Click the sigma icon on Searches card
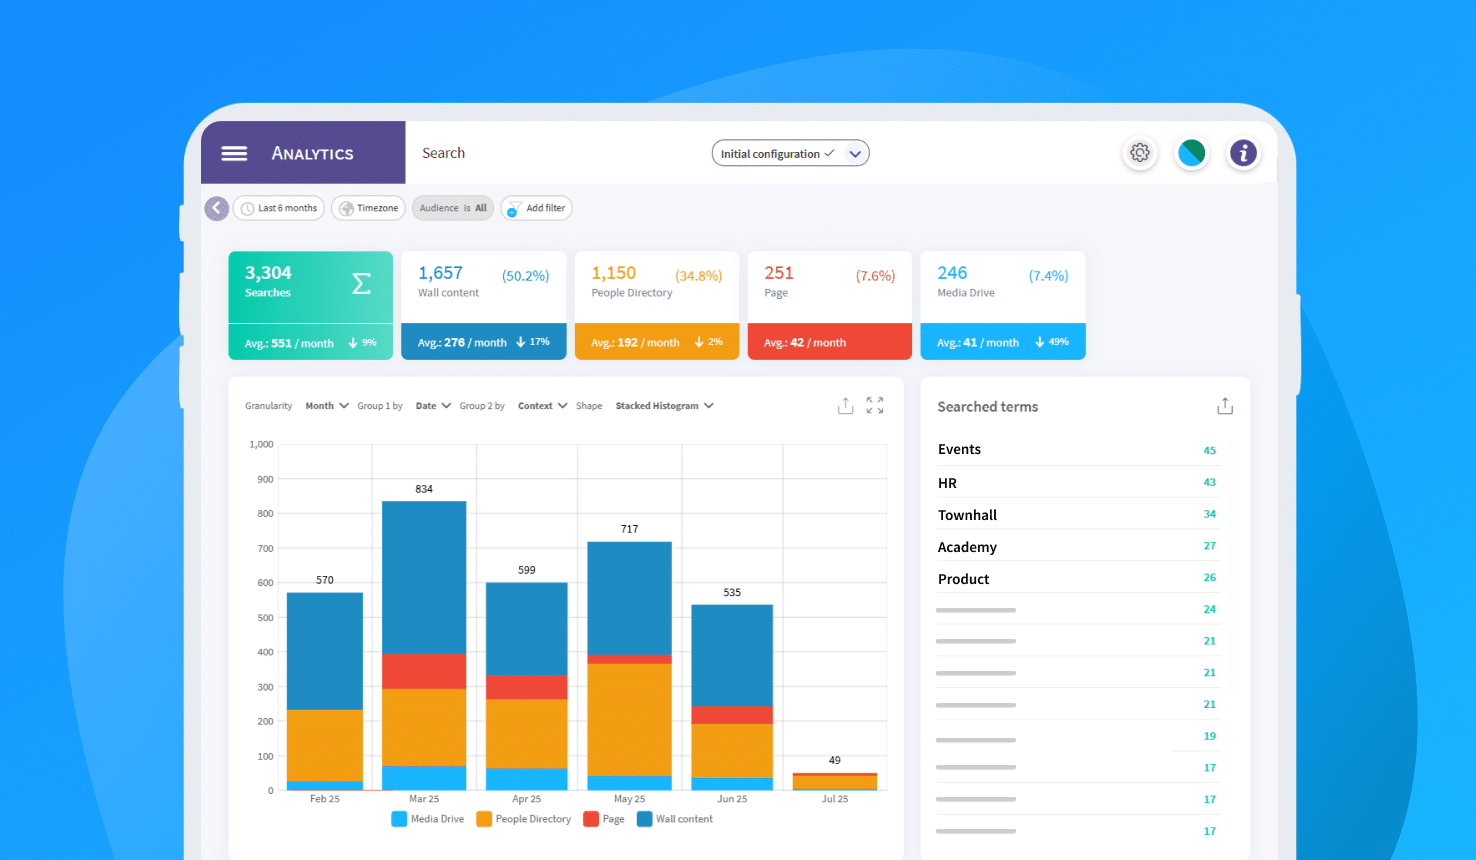 coord(362,283)
